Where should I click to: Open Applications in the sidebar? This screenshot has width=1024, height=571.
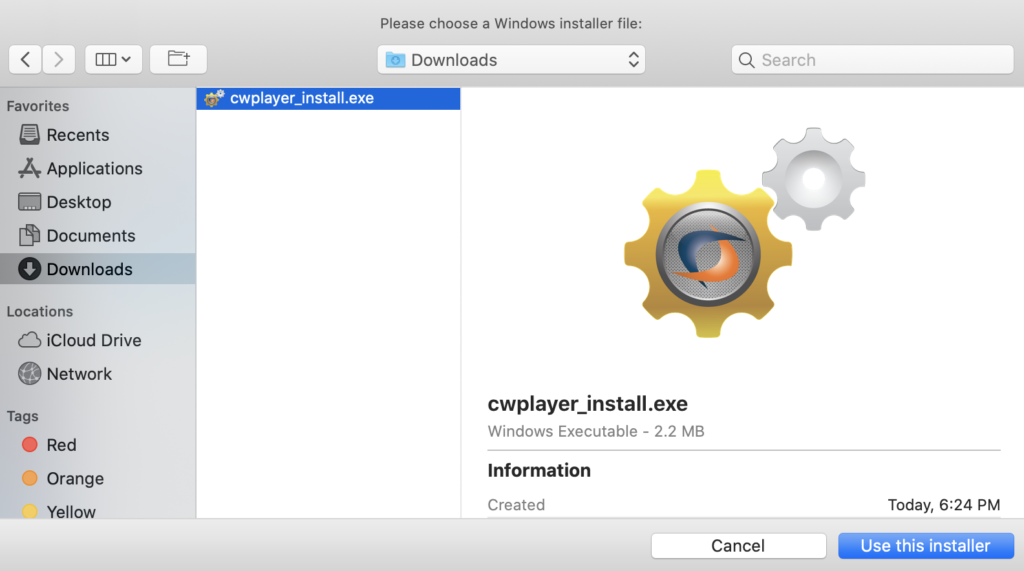94,169
